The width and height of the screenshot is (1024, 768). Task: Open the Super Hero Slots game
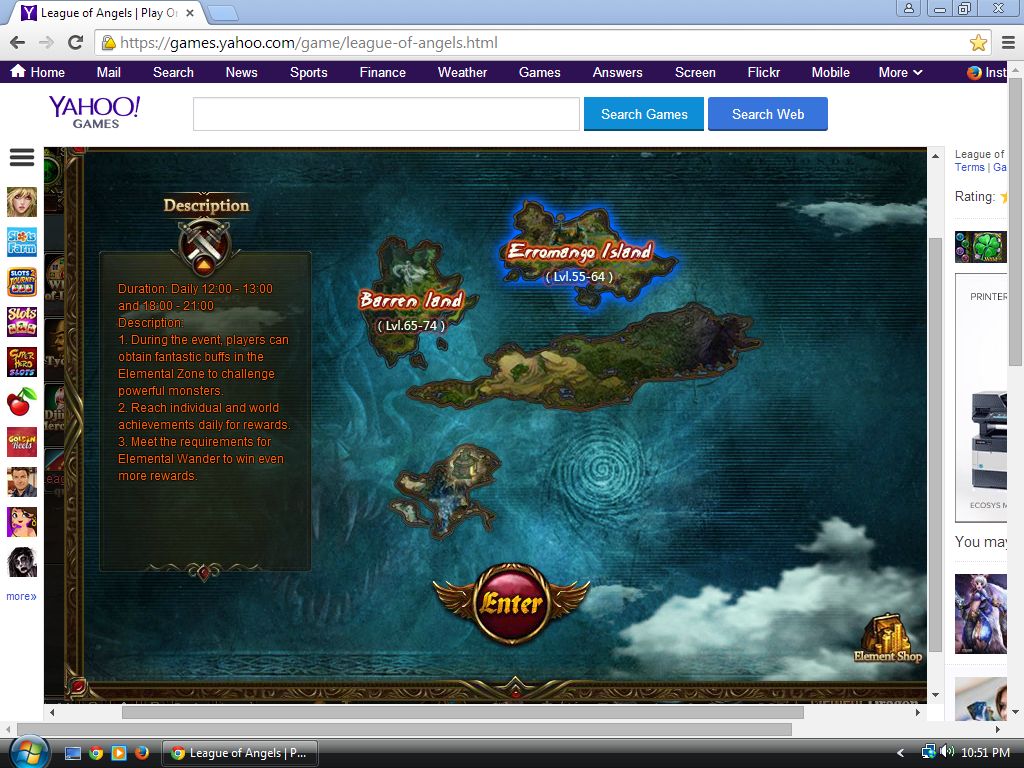(x=22, y=362)
